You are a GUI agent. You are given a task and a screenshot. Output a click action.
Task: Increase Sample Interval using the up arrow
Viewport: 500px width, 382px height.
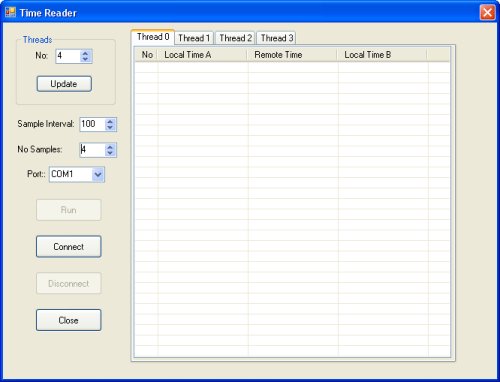click(x=110, y=121)
